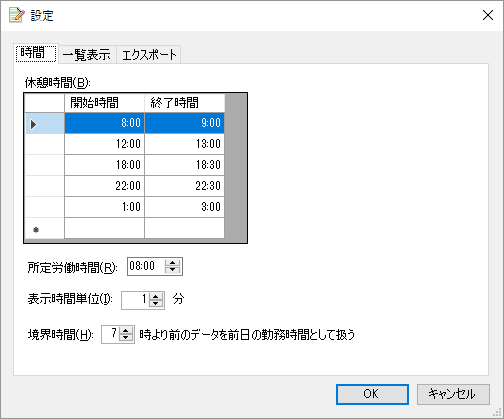504x419 pixels.
Task: Select the 18:30 end time cell
Action: point(184,165)
